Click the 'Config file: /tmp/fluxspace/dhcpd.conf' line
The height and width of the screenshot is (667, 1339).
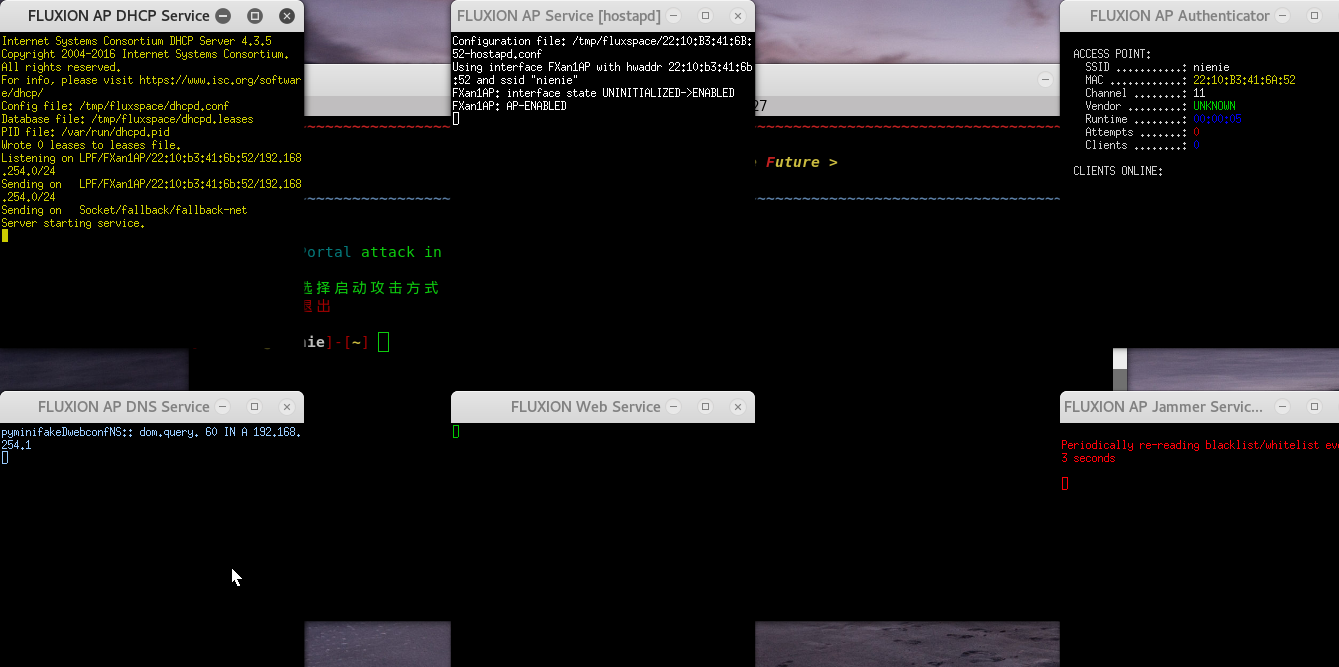(115, 106)
